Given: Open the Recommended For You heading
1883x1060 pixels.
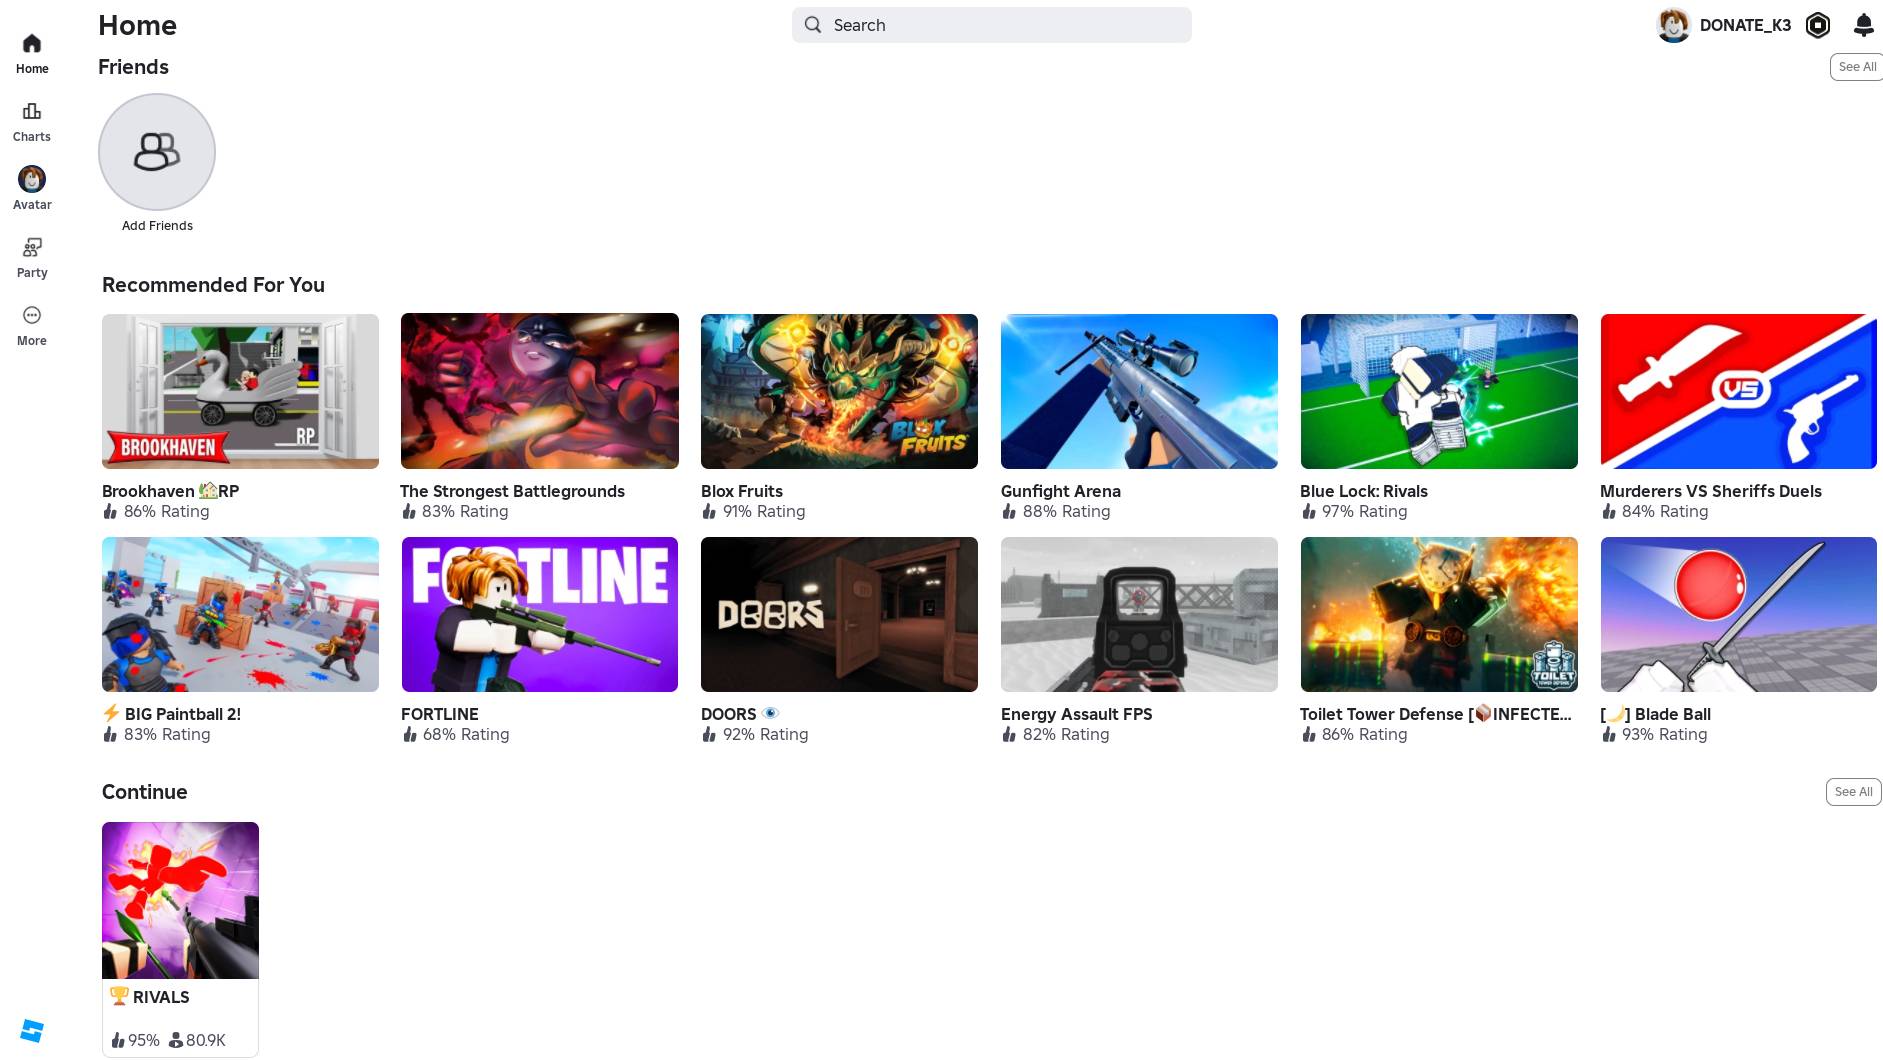Looking at the screenshot, I should [x=213, y=285].
